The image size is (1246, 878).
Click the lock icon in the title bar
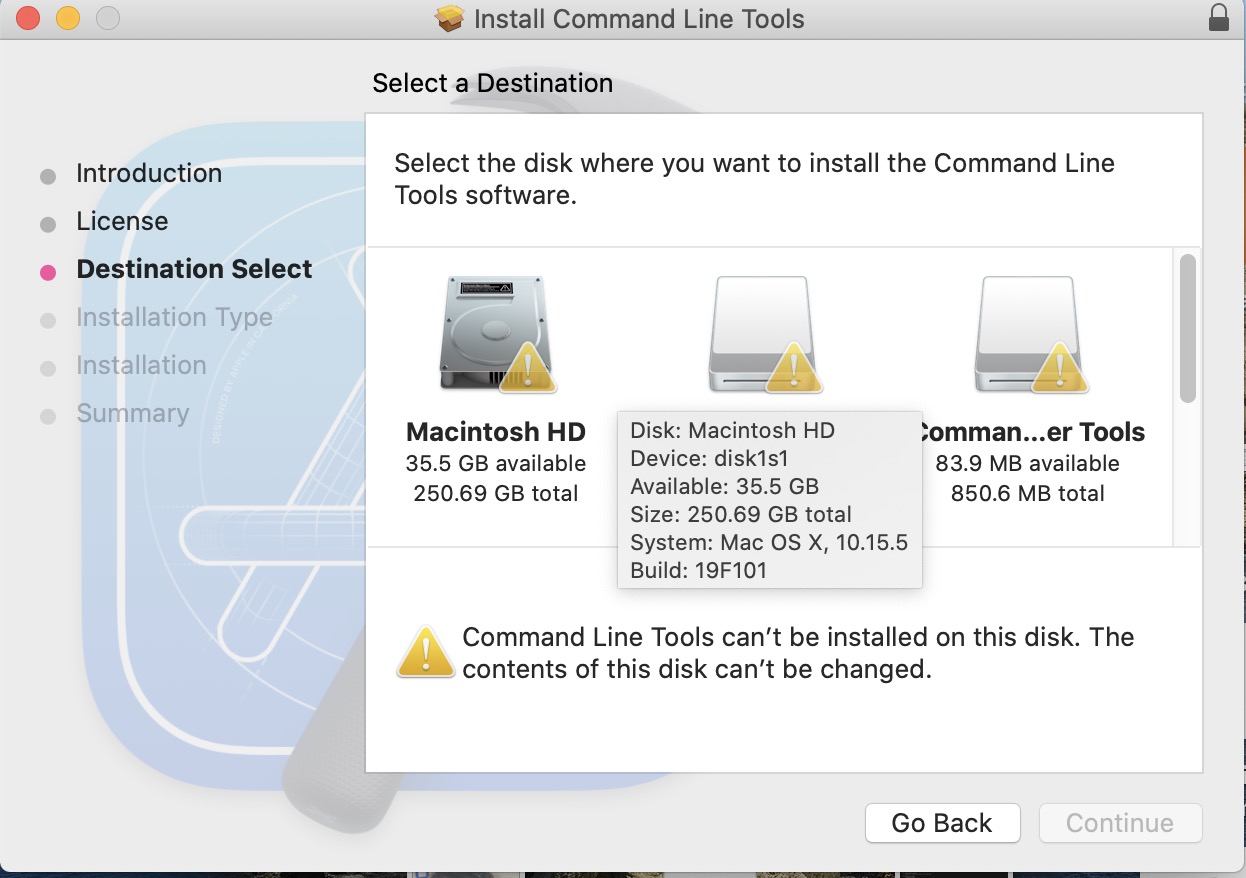[1218, 18]
